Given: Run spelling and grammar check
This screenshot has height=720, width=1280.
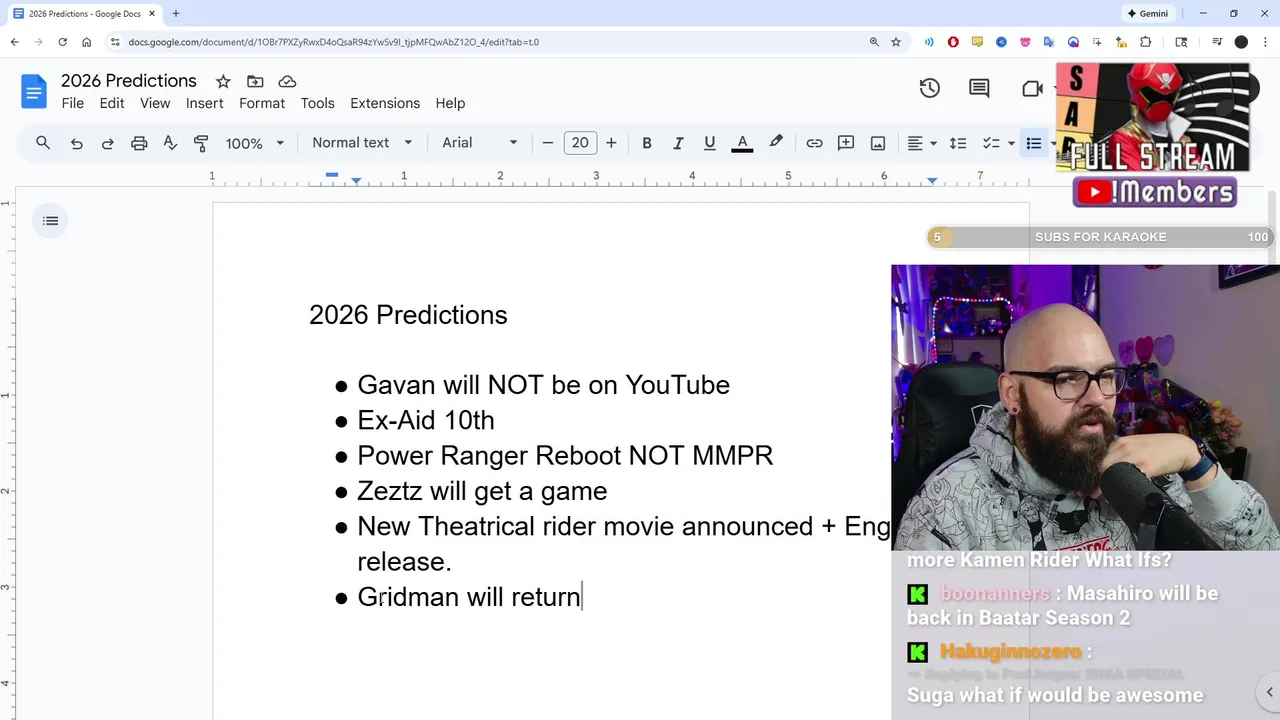Looking at the screenshot, I should (x=170, y=143).
